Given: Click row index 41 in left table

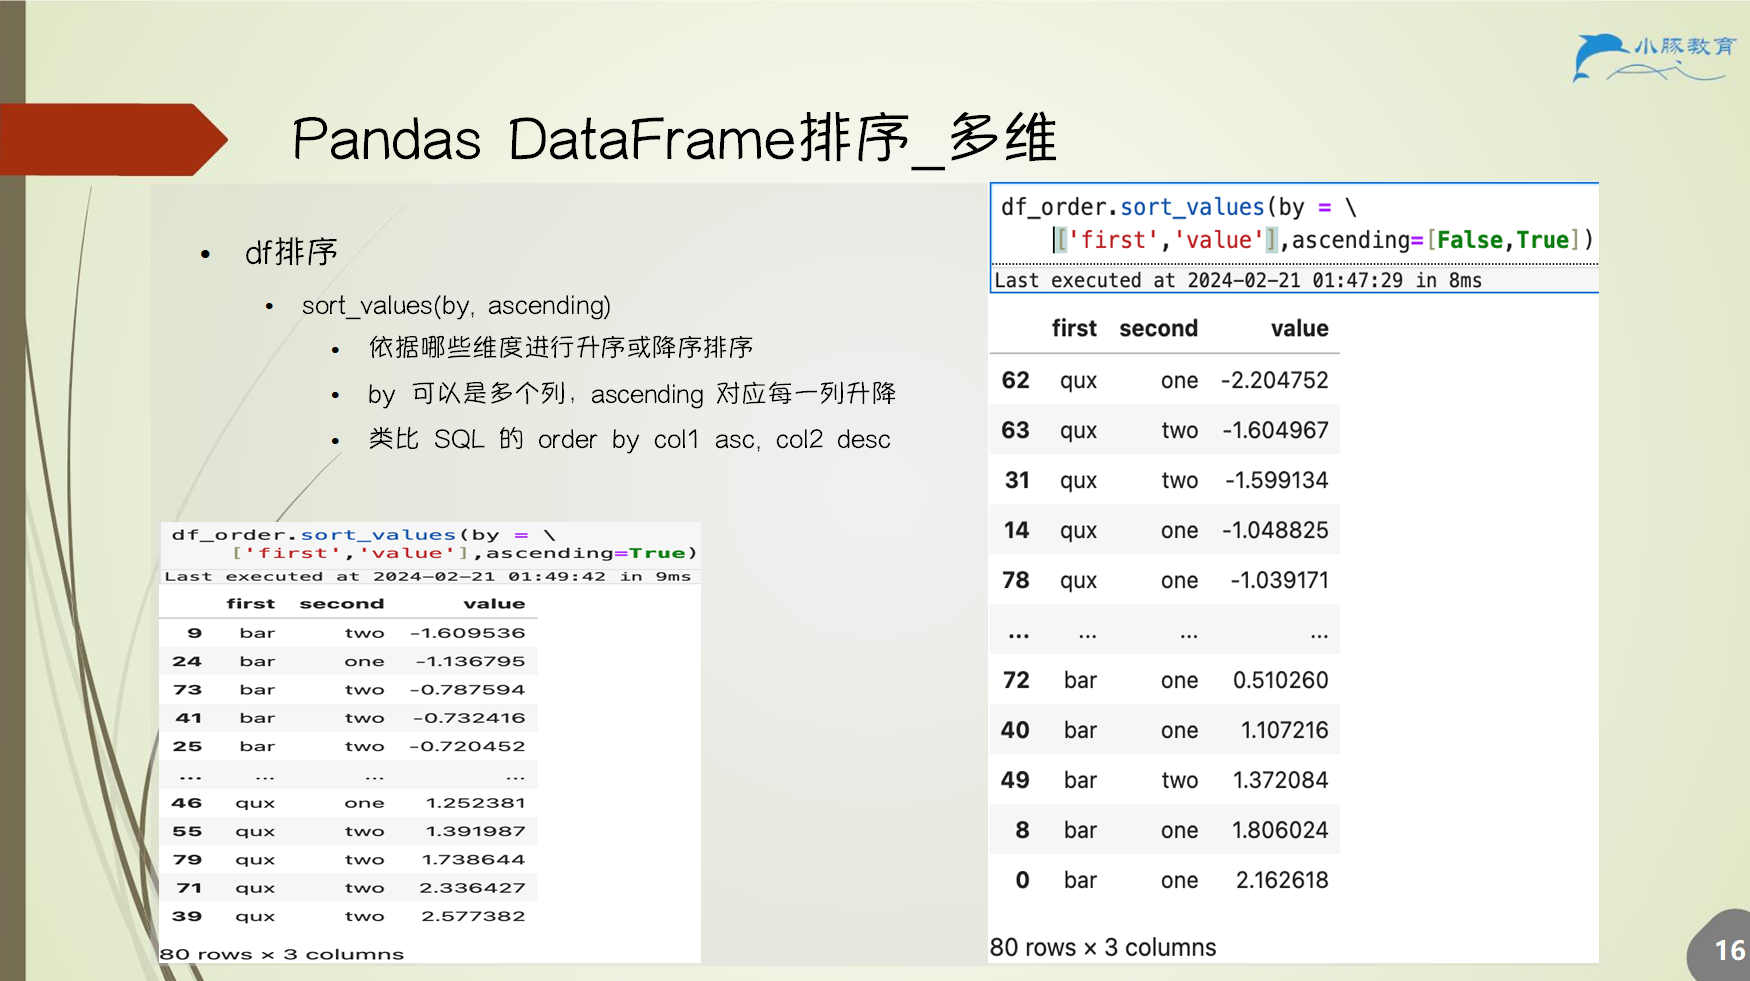Looking at the screenshot, I should 188,718.
